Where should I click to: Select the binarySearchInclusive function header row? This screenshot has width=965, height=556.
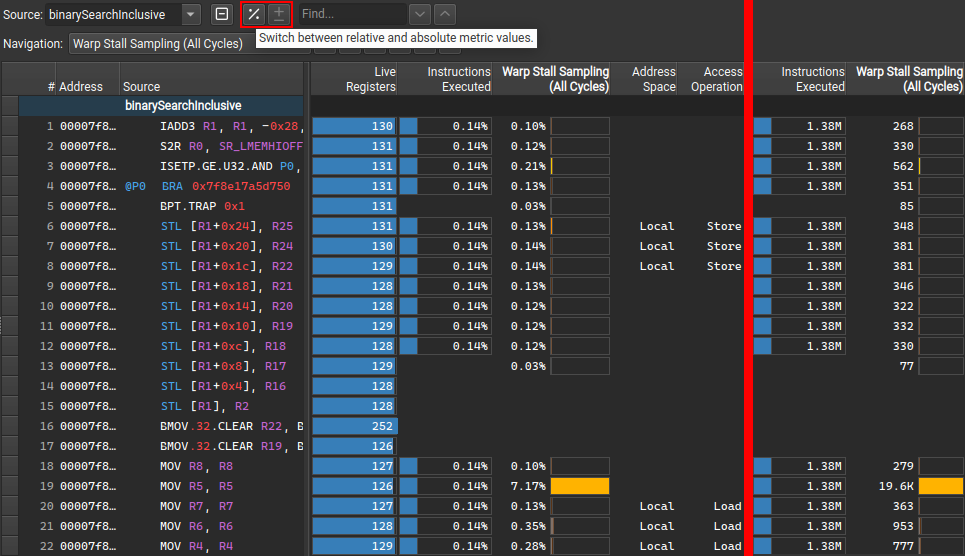point(182,106)
